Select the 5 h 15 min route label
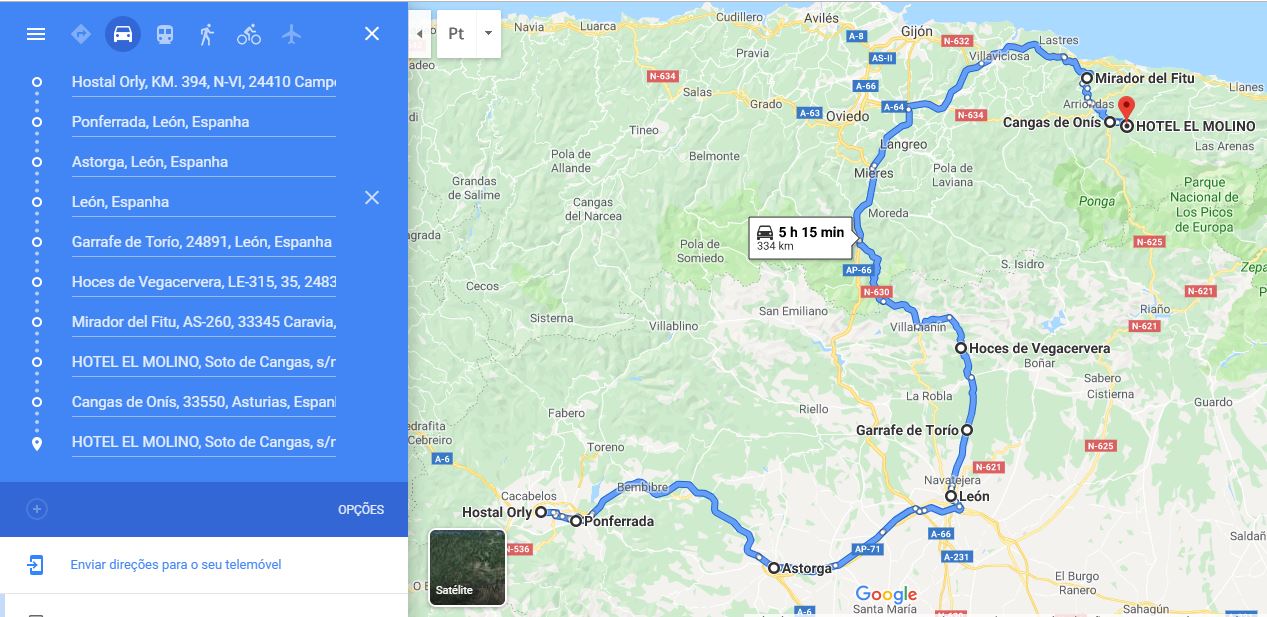Image resolution: width=1267 pixels, height=617 pixels. [801, 238]
